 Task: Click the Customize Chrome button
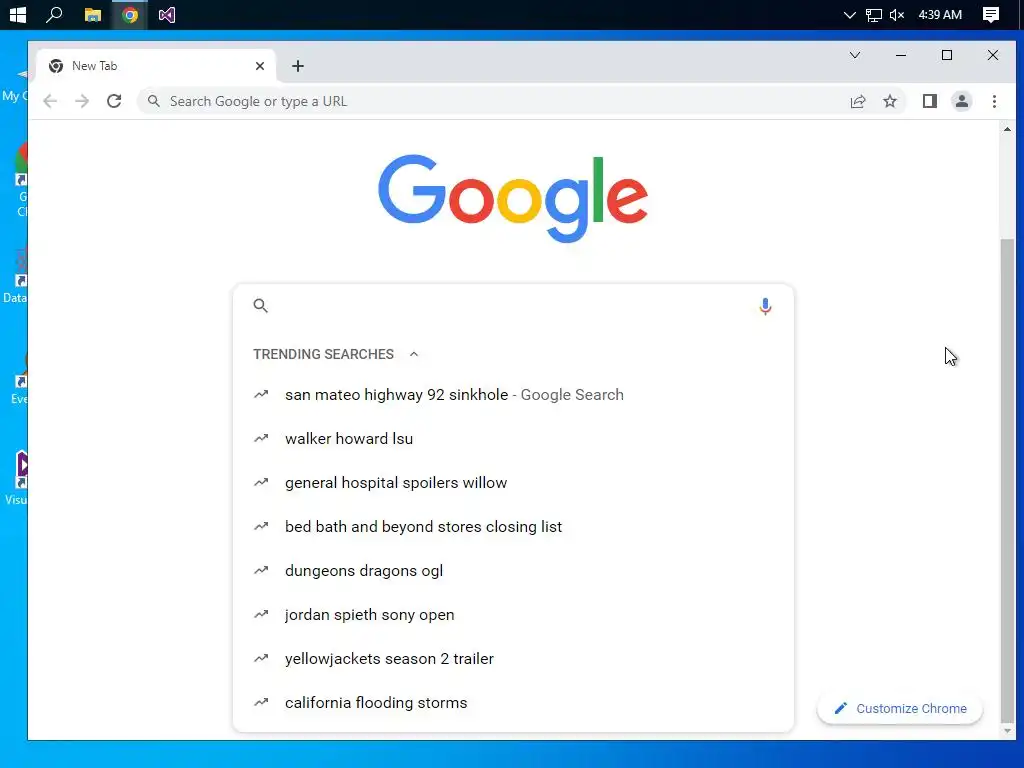(x=900, y=709)
